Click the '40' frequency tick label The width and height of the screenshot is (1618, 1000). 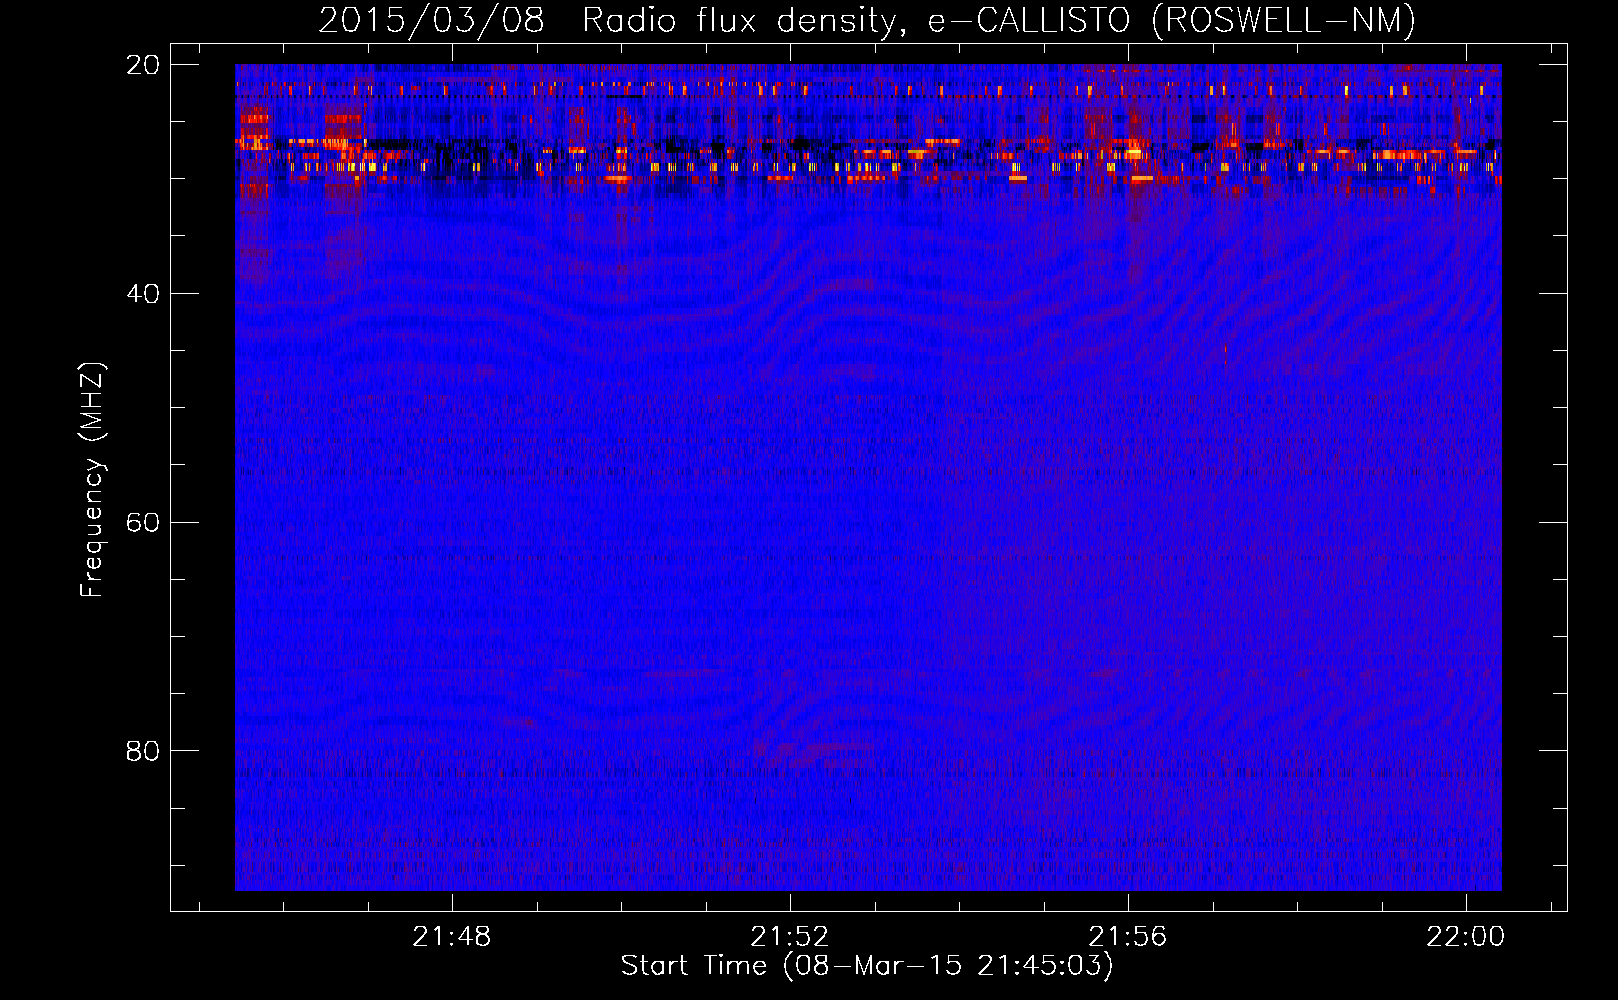coord(143,294)
